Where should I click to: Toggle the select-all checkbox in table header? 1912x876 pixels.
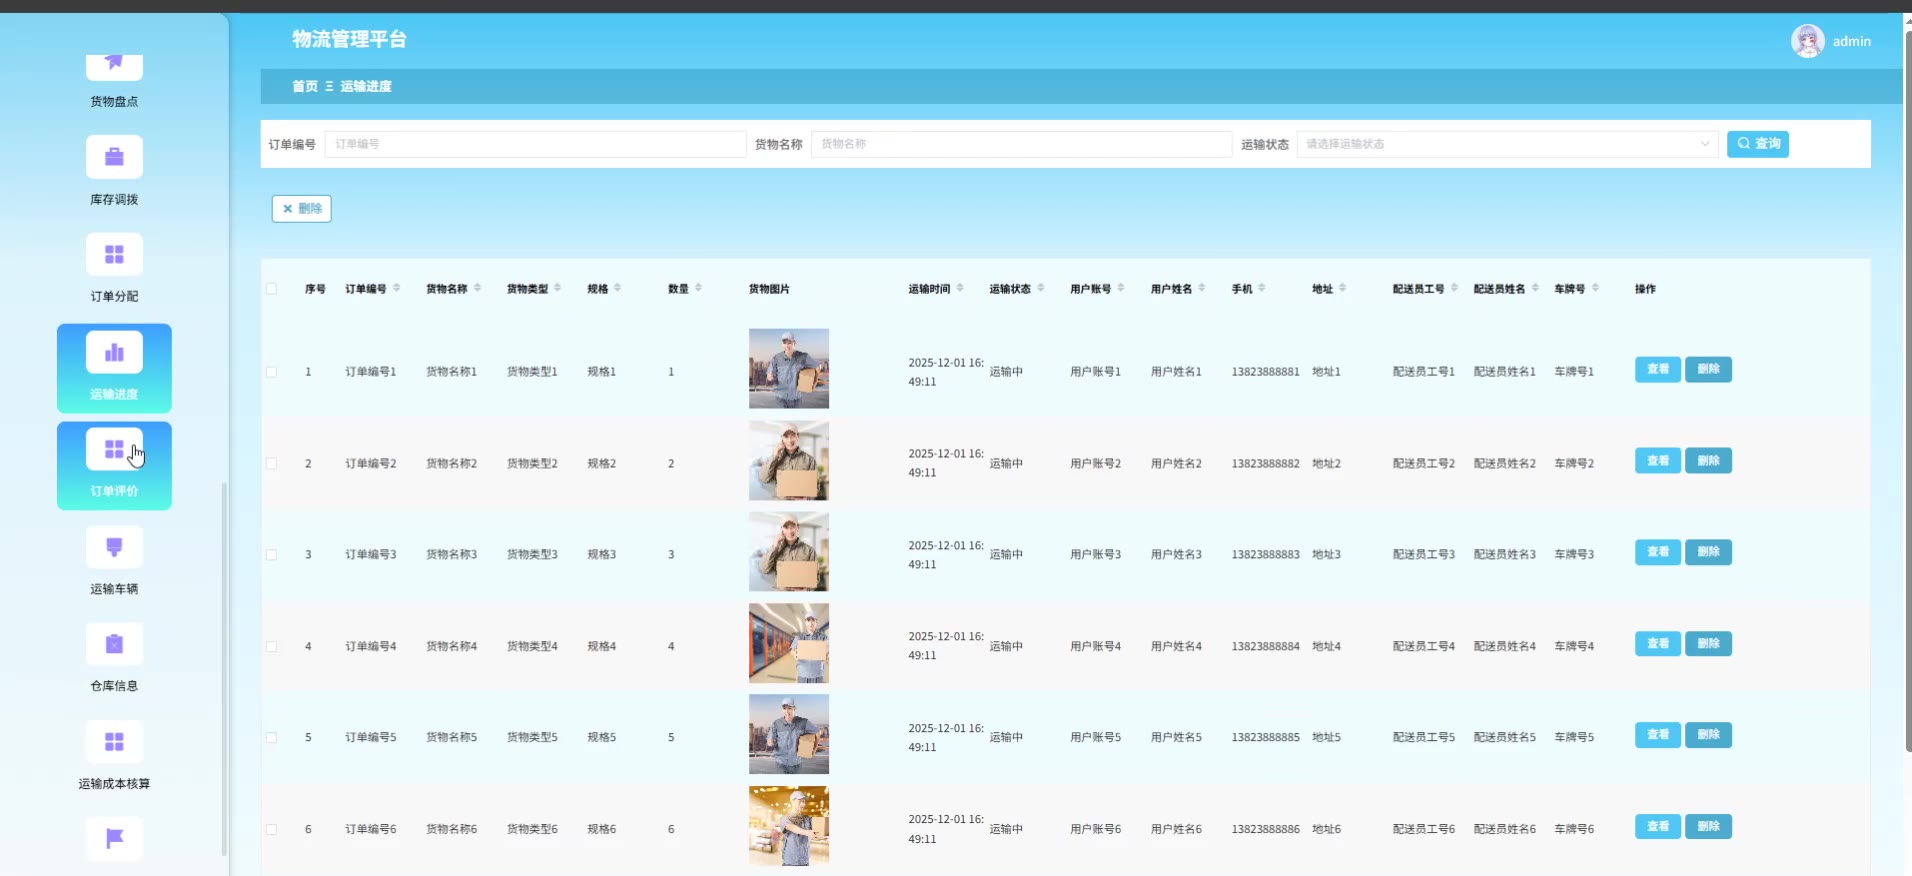click(x=271, y=289)
